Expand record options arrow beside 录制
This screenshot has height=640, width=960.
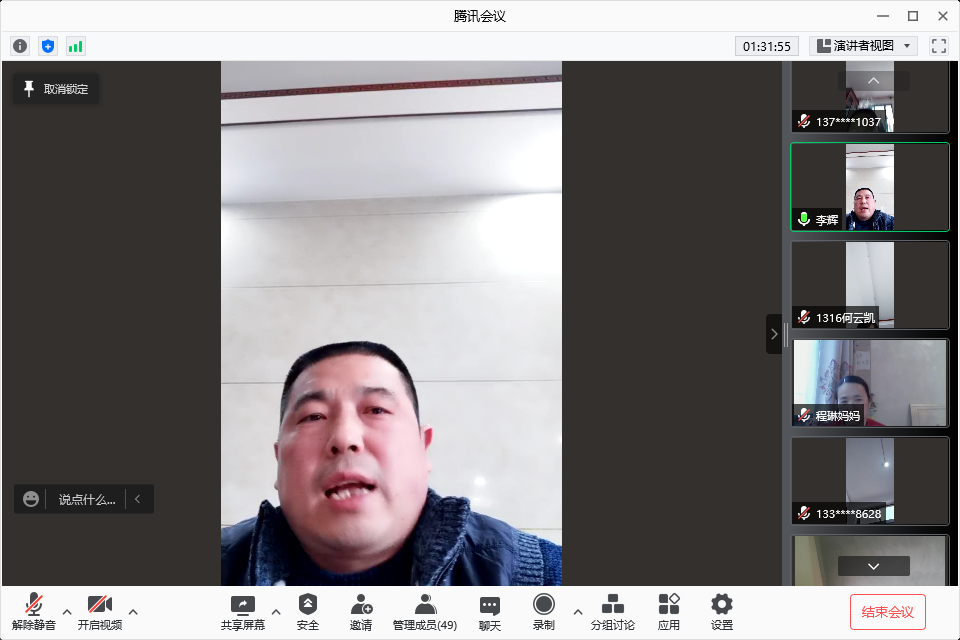[577, 612]
